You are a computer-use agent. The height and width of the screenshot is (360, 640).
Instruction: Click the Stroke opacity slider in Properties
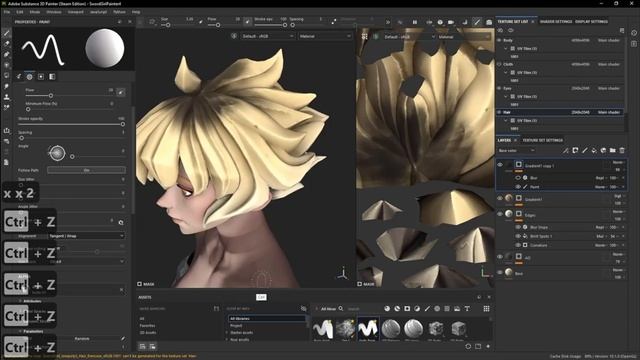point(71,124)
